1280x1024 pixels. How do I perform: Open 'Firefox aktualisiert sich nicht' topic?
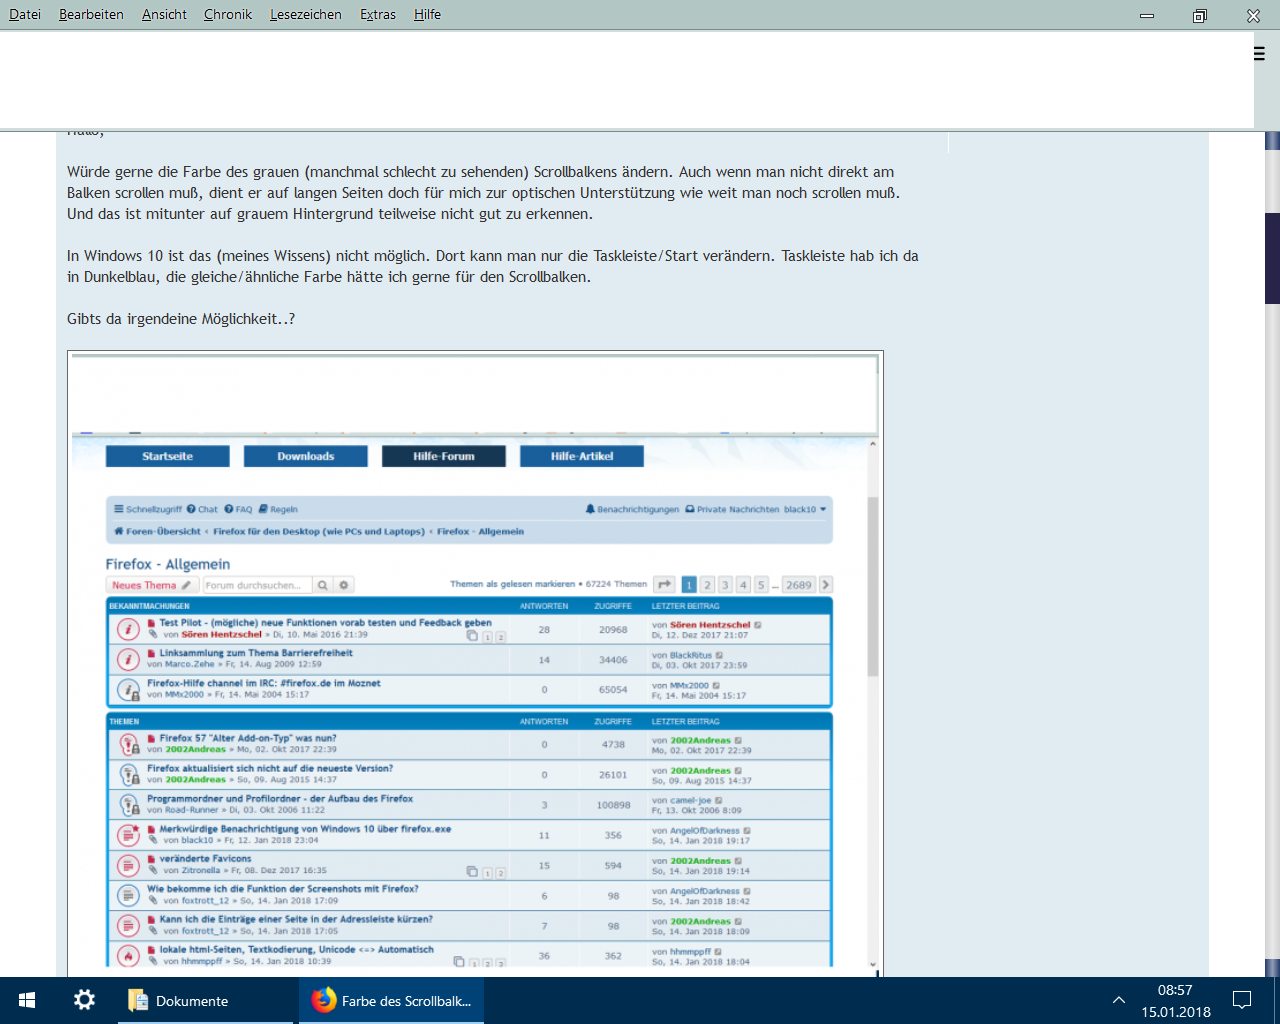(270, 768)
